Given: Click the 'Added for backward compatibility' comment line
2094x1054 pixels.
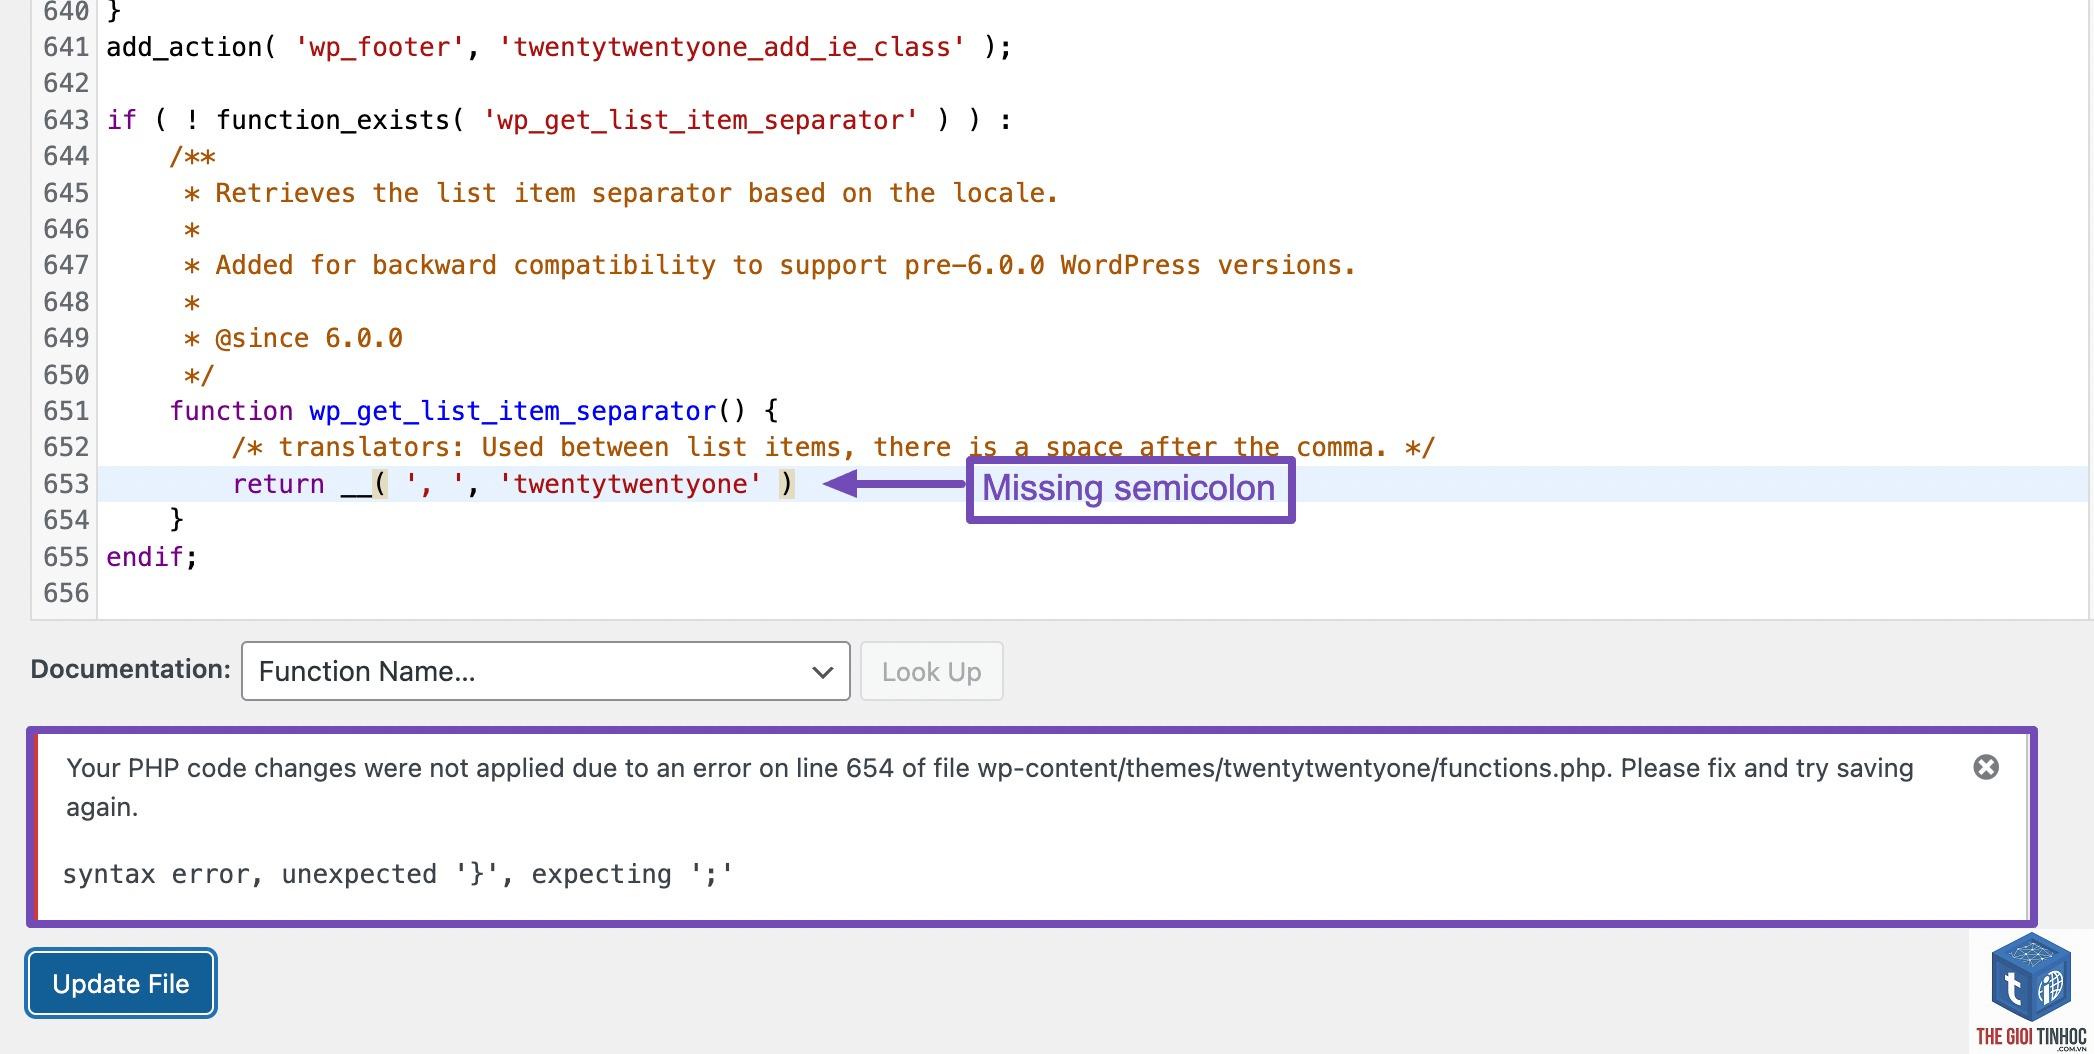Looking at the screenshot, I should 770,265.
